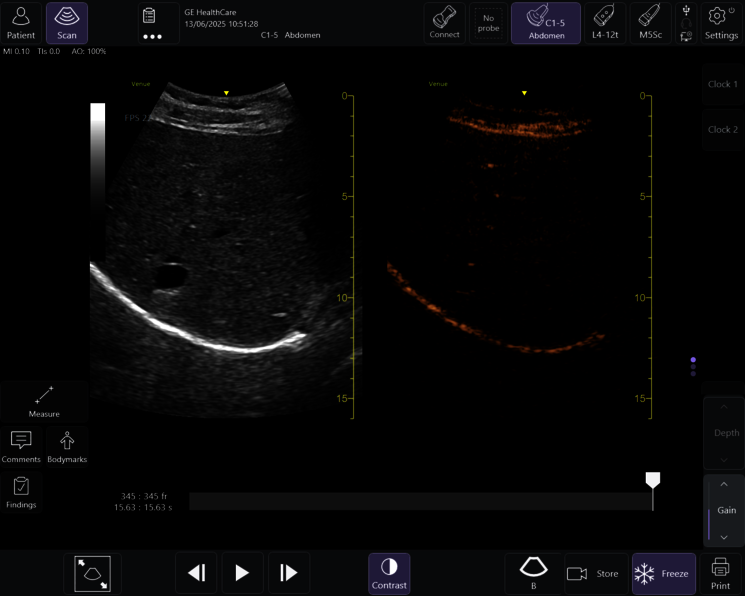Select the M5Sc probe
The width and height of the screenshot is (745, 596).
[650, 22]
